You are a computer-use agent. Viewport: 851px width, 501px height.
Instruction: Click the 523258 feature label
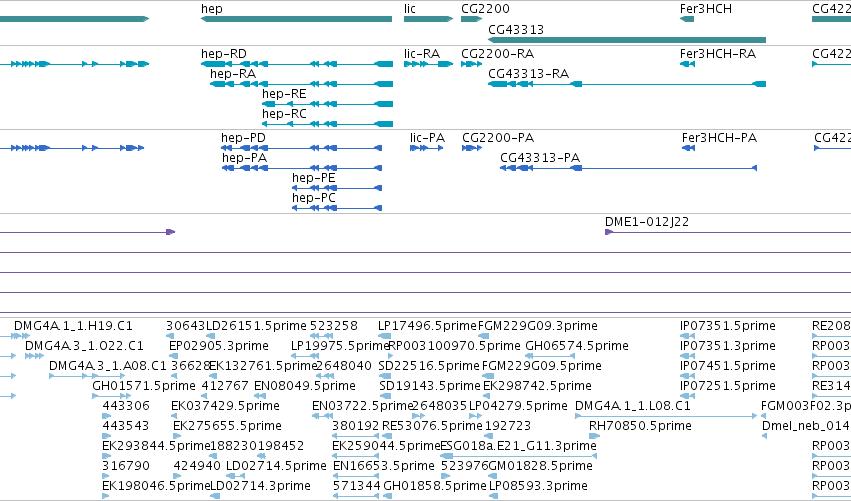click(x=334, y=326)
